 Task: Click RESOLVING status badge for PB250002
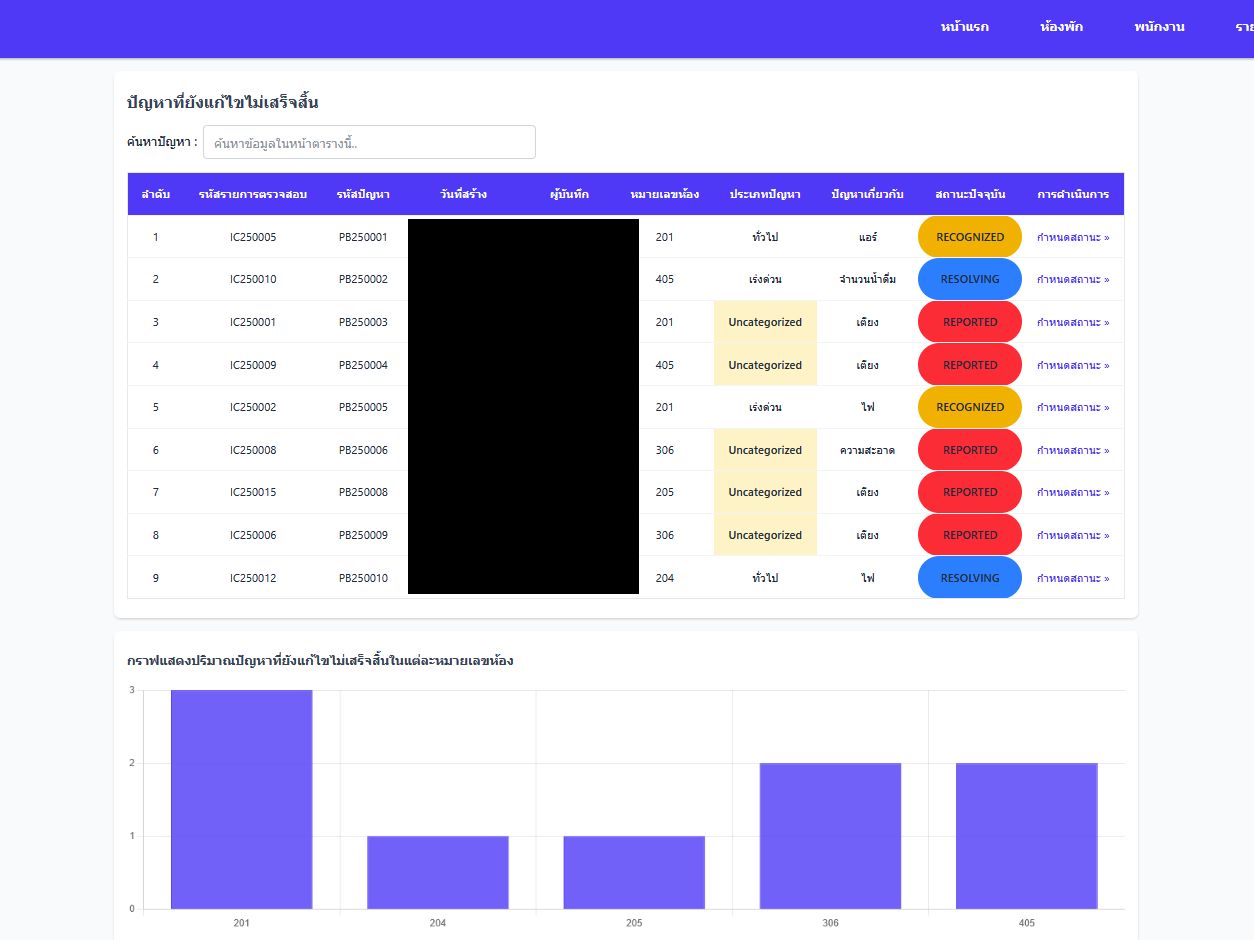click(x=969, y=279)
